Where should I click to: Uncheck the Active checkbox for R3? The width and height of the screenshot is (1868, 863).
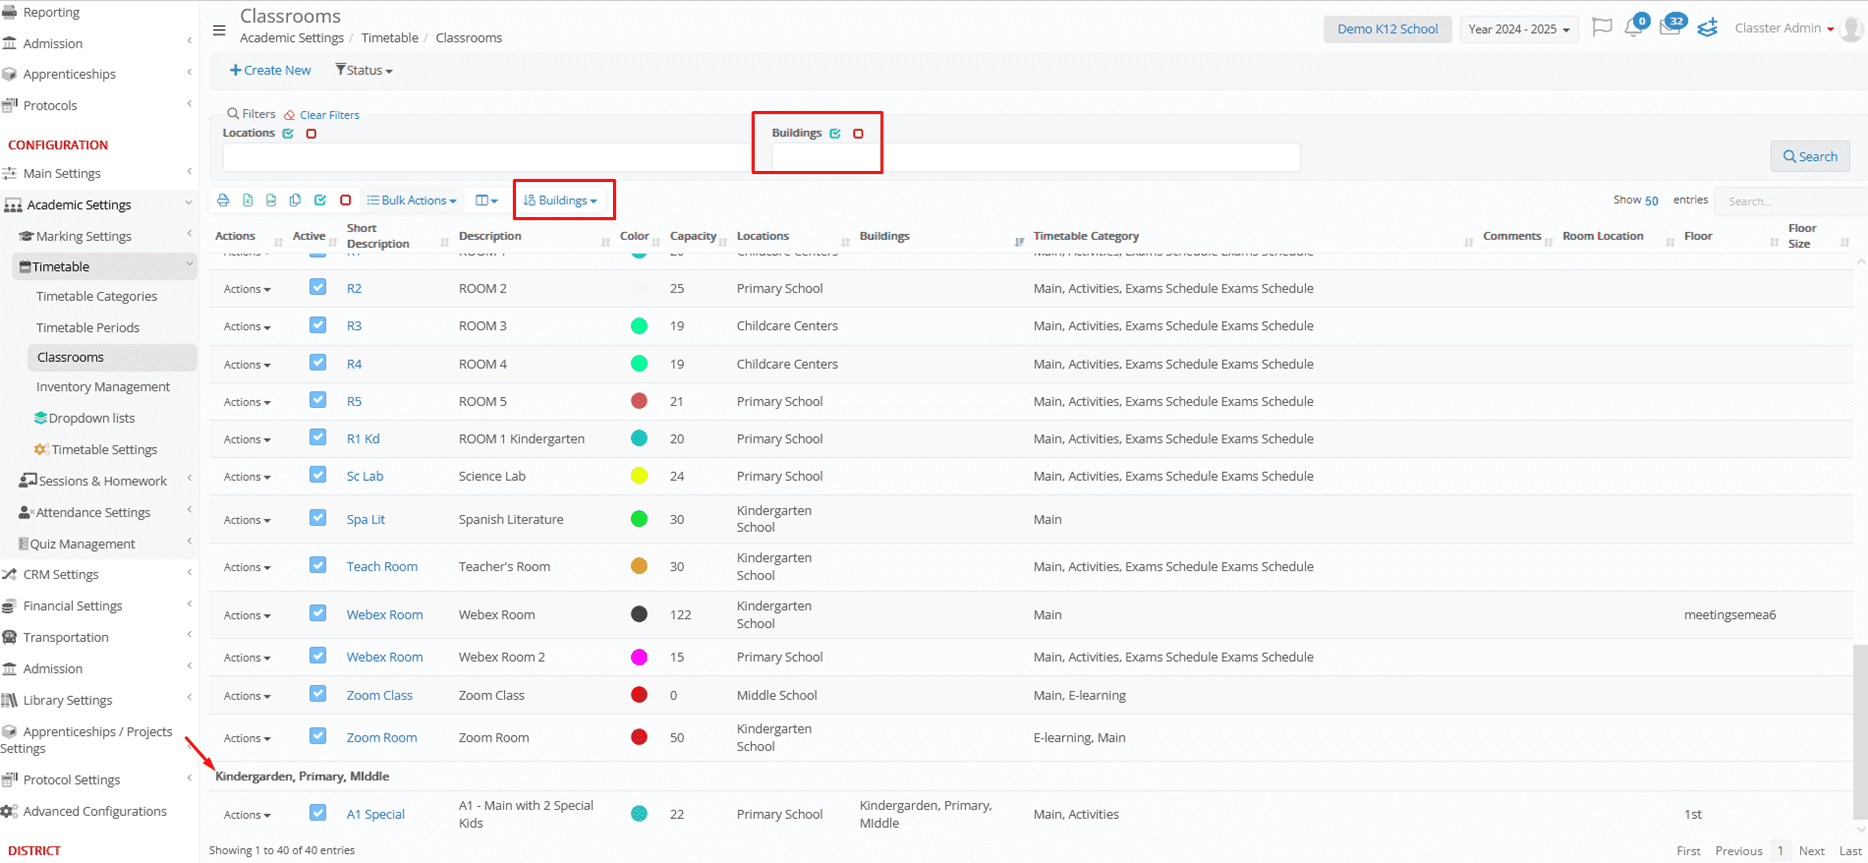(318, 325)
